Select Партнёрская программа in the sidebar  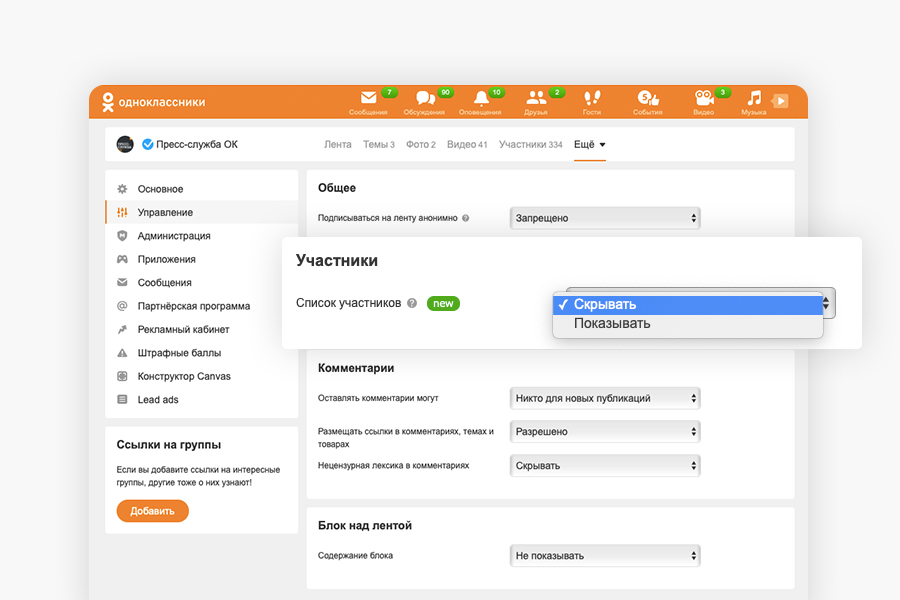194,306
